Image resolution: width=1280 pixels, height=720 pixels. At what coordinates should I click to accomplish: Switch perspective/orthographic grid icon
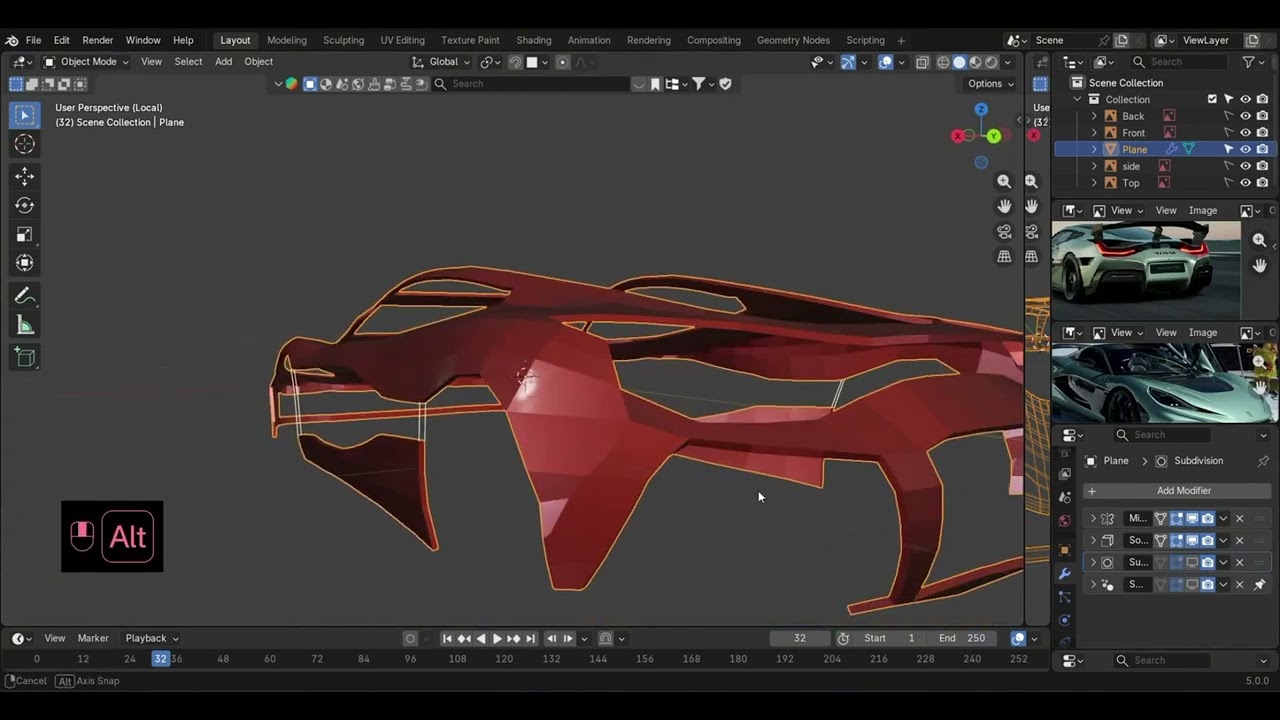tap(1004, 256)
